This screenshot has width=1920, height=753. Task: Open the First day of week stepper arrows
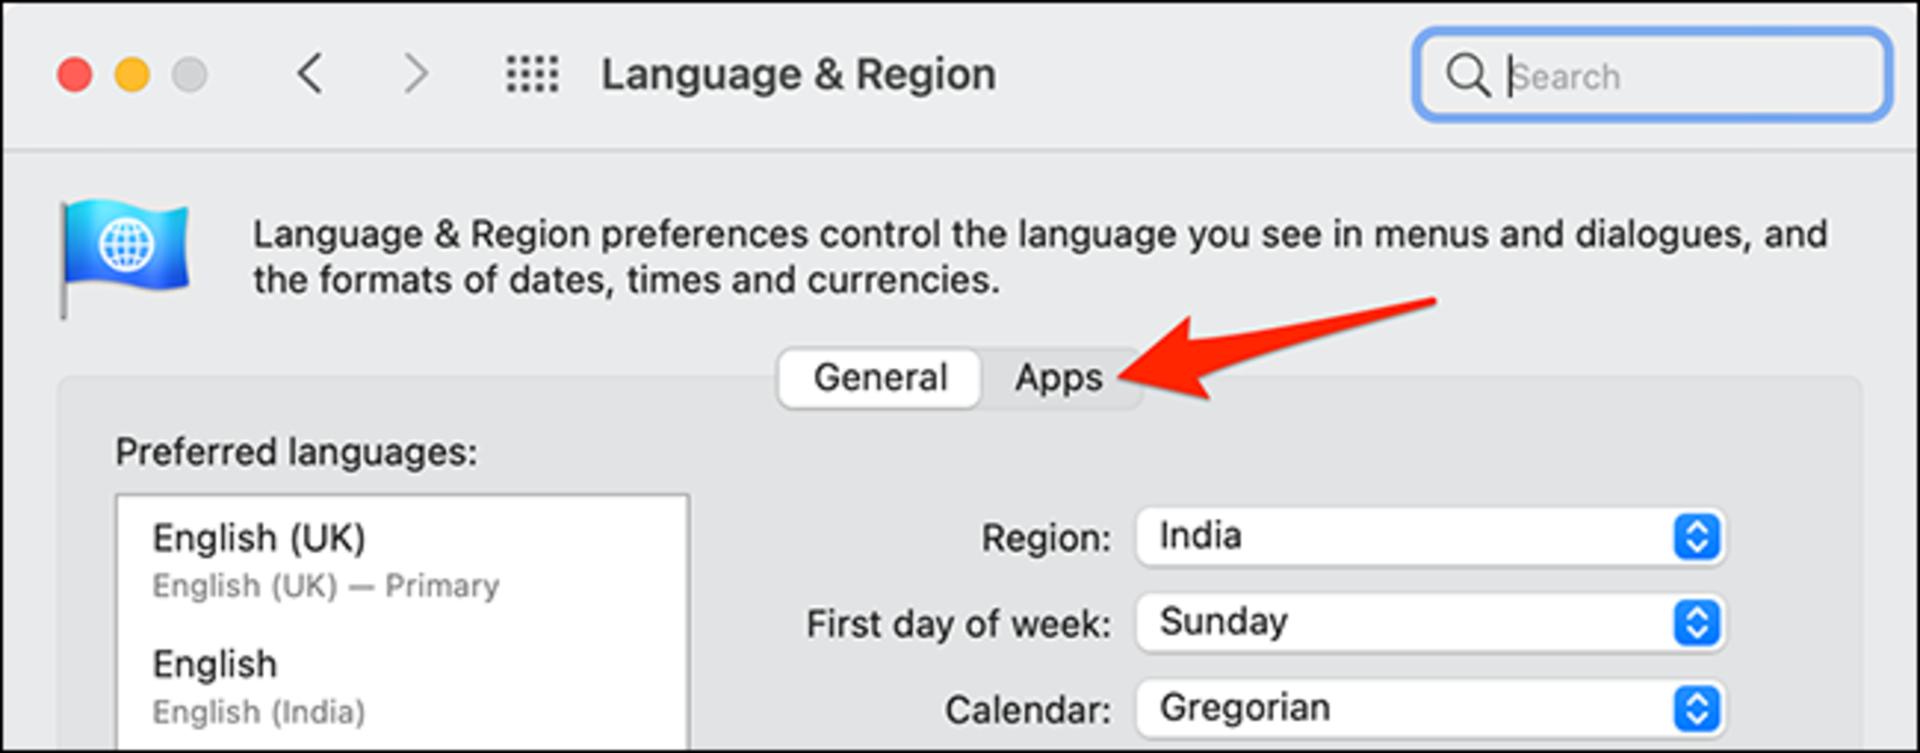pos(1696,623)
